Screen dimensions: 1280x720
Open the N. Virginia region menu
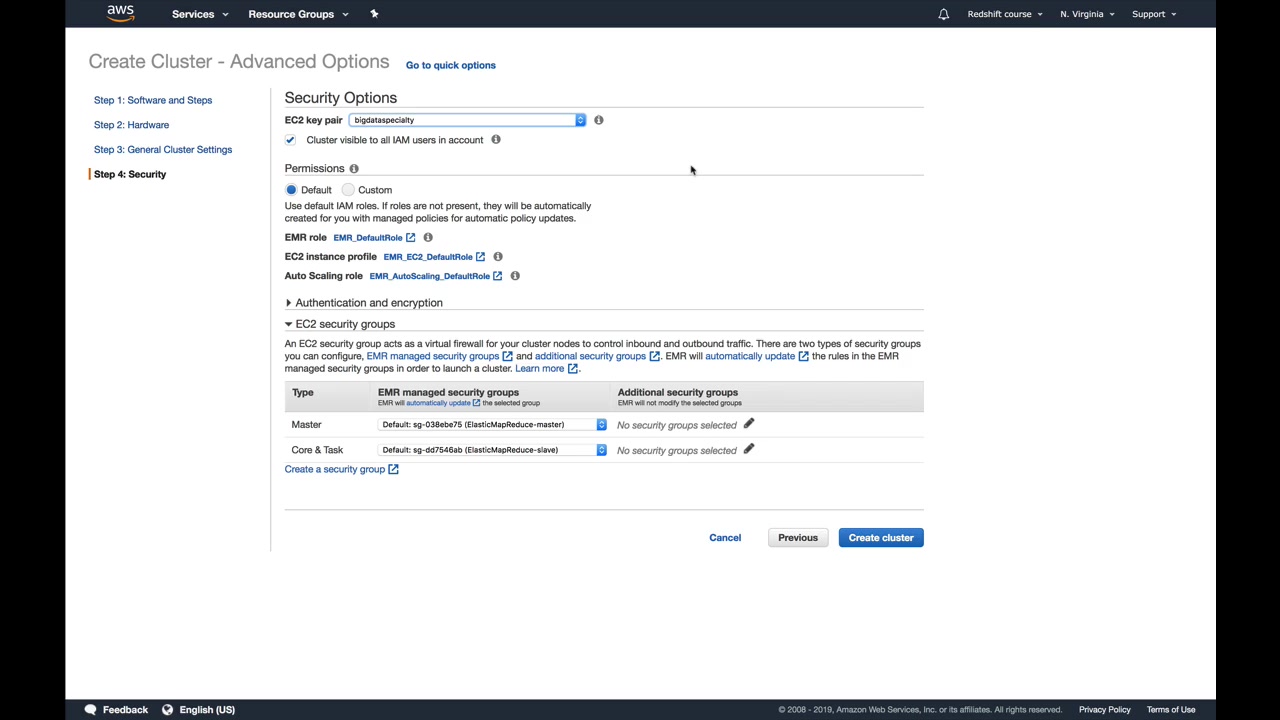[x=1087, y=14]
